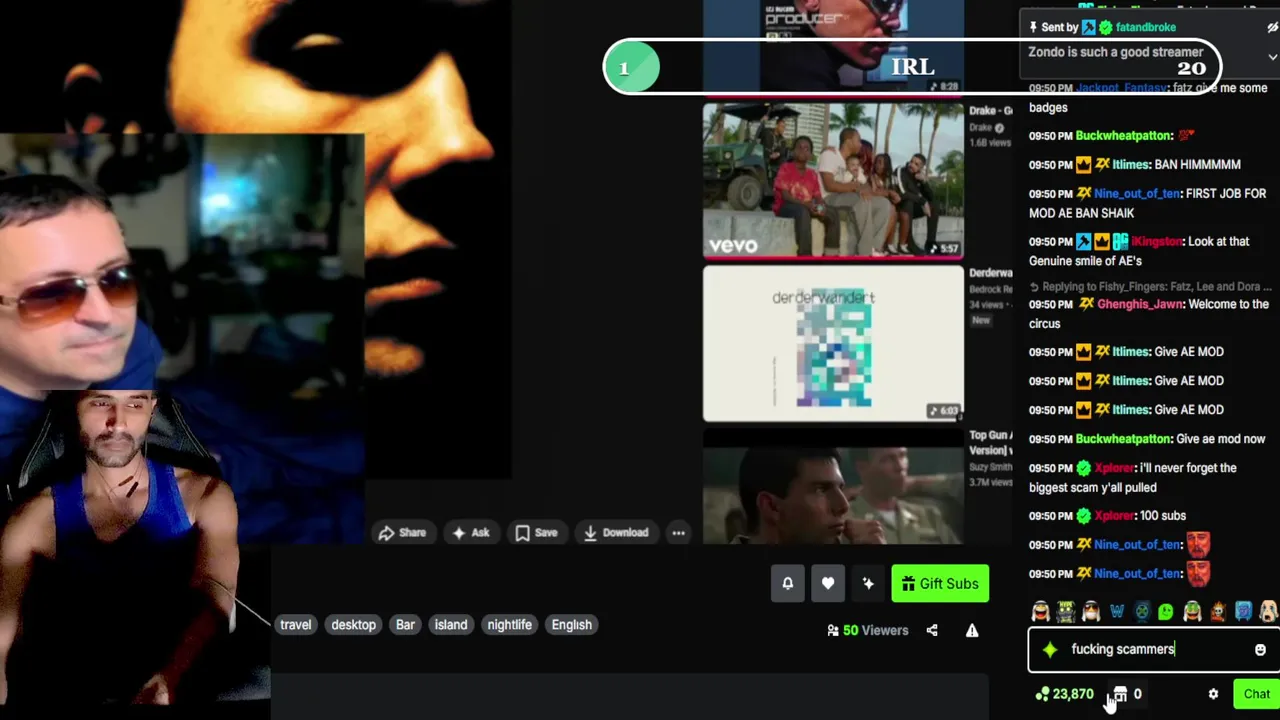The image size is (1280, 720).
Task: Open the three-dot more options menu
Action: pos(678,533)
